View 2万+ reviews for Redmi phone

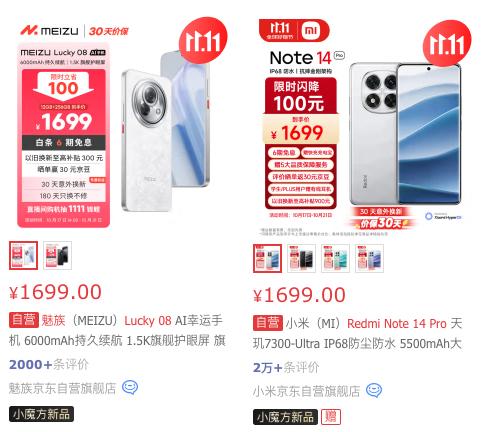[x=286, y=368]
